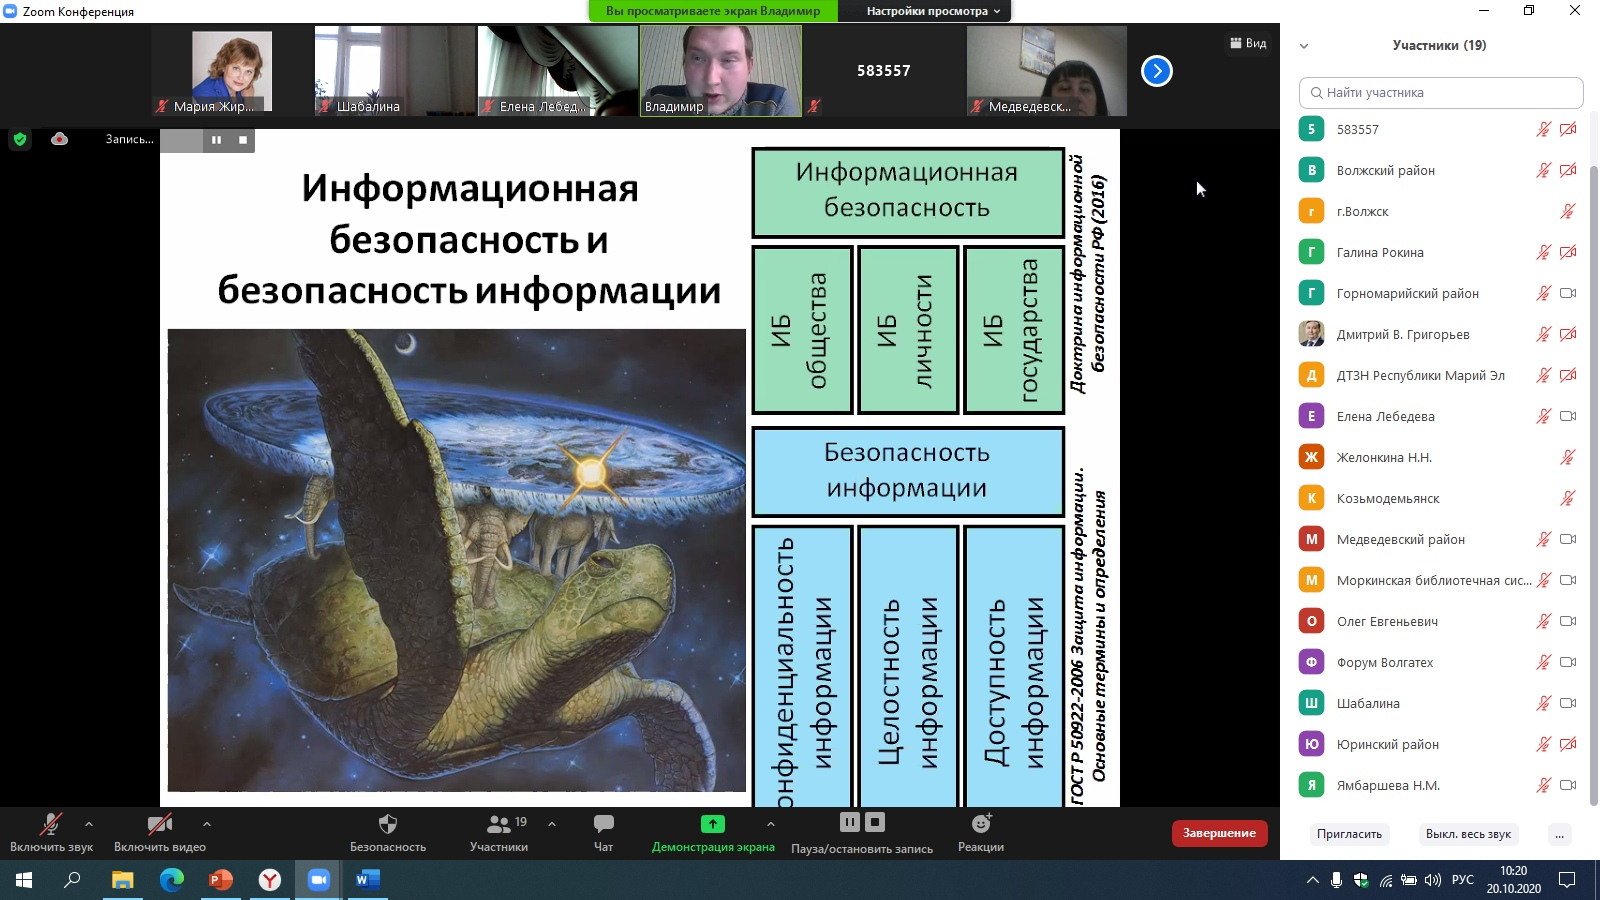Viewport: 1600px width, 900px height.
Task: Open the Security shield icon (Безопасность)
Action: [x=388, y=824]
